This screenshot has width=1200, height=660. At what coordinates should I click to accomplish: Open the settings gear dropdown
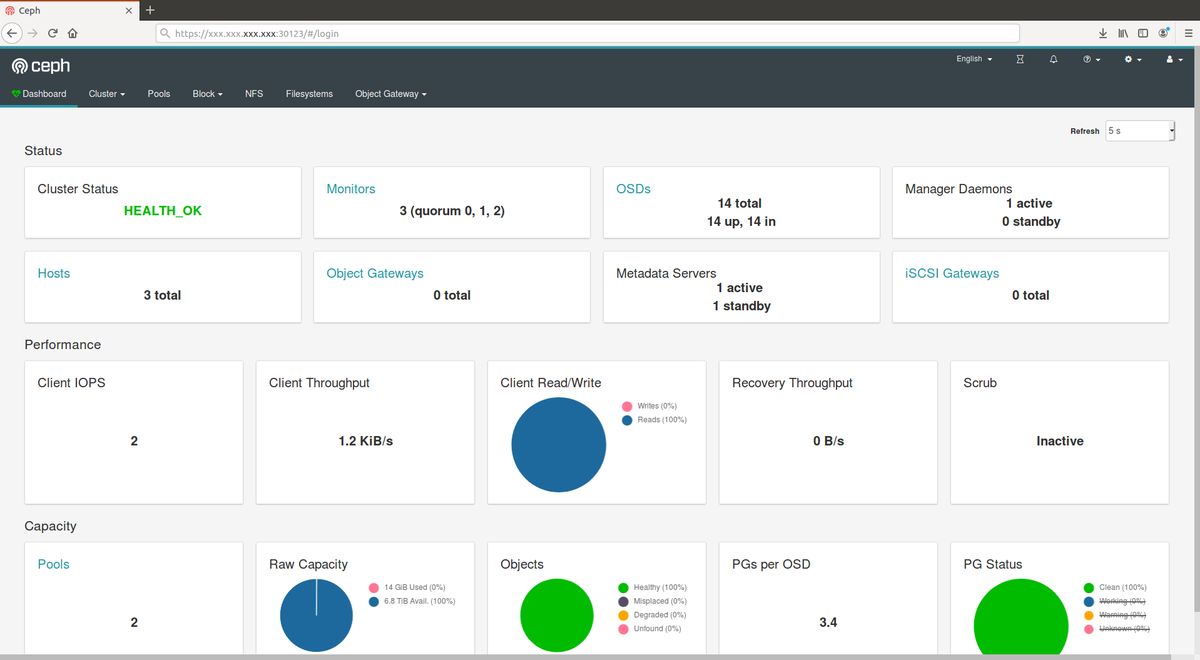point(1133,60)
